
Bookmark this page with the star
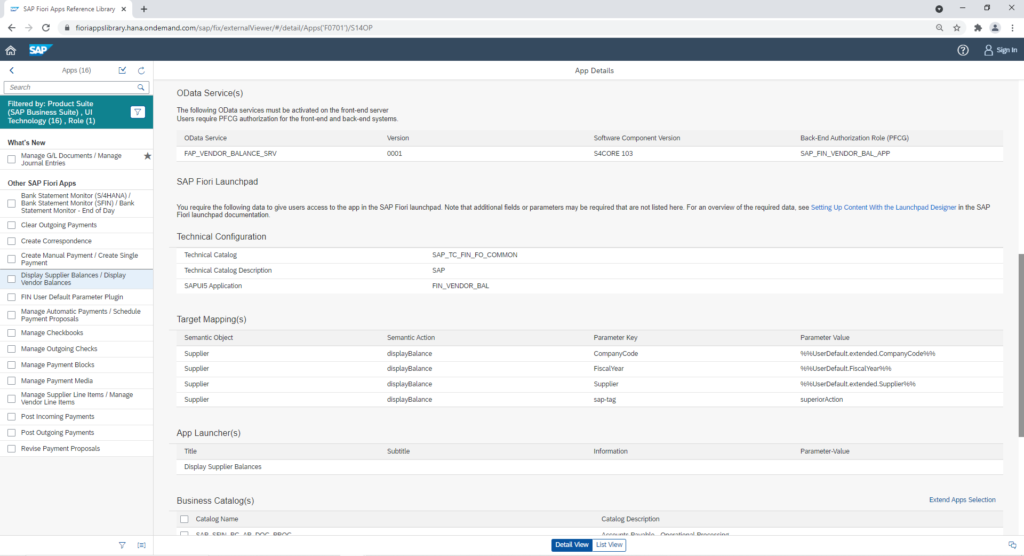click(957, 28)
